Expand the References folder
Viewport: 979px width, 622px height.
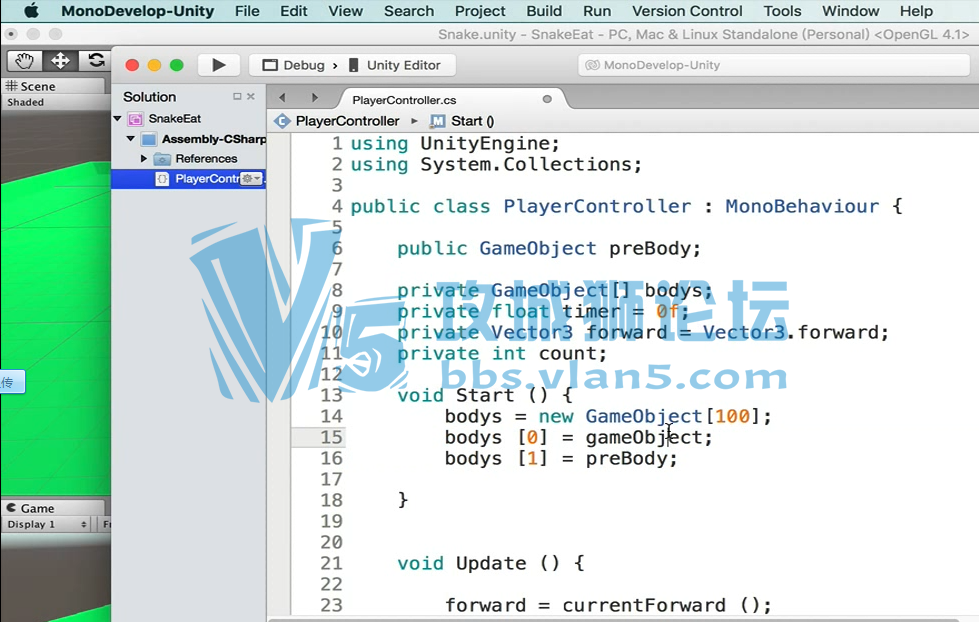(x=144, y=159)
